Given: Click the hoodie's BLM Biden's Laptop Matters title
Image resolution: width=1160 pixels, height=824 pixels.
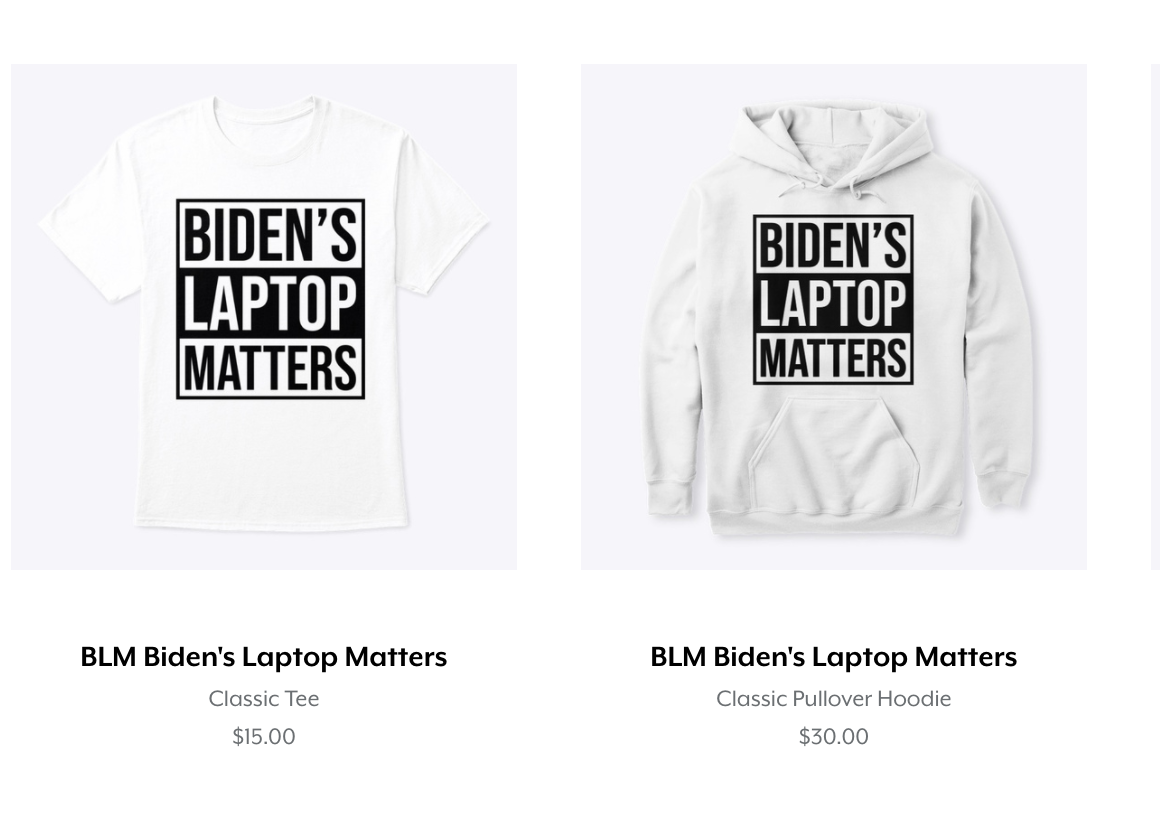Looking at the screenshot, I should (834, 657).
